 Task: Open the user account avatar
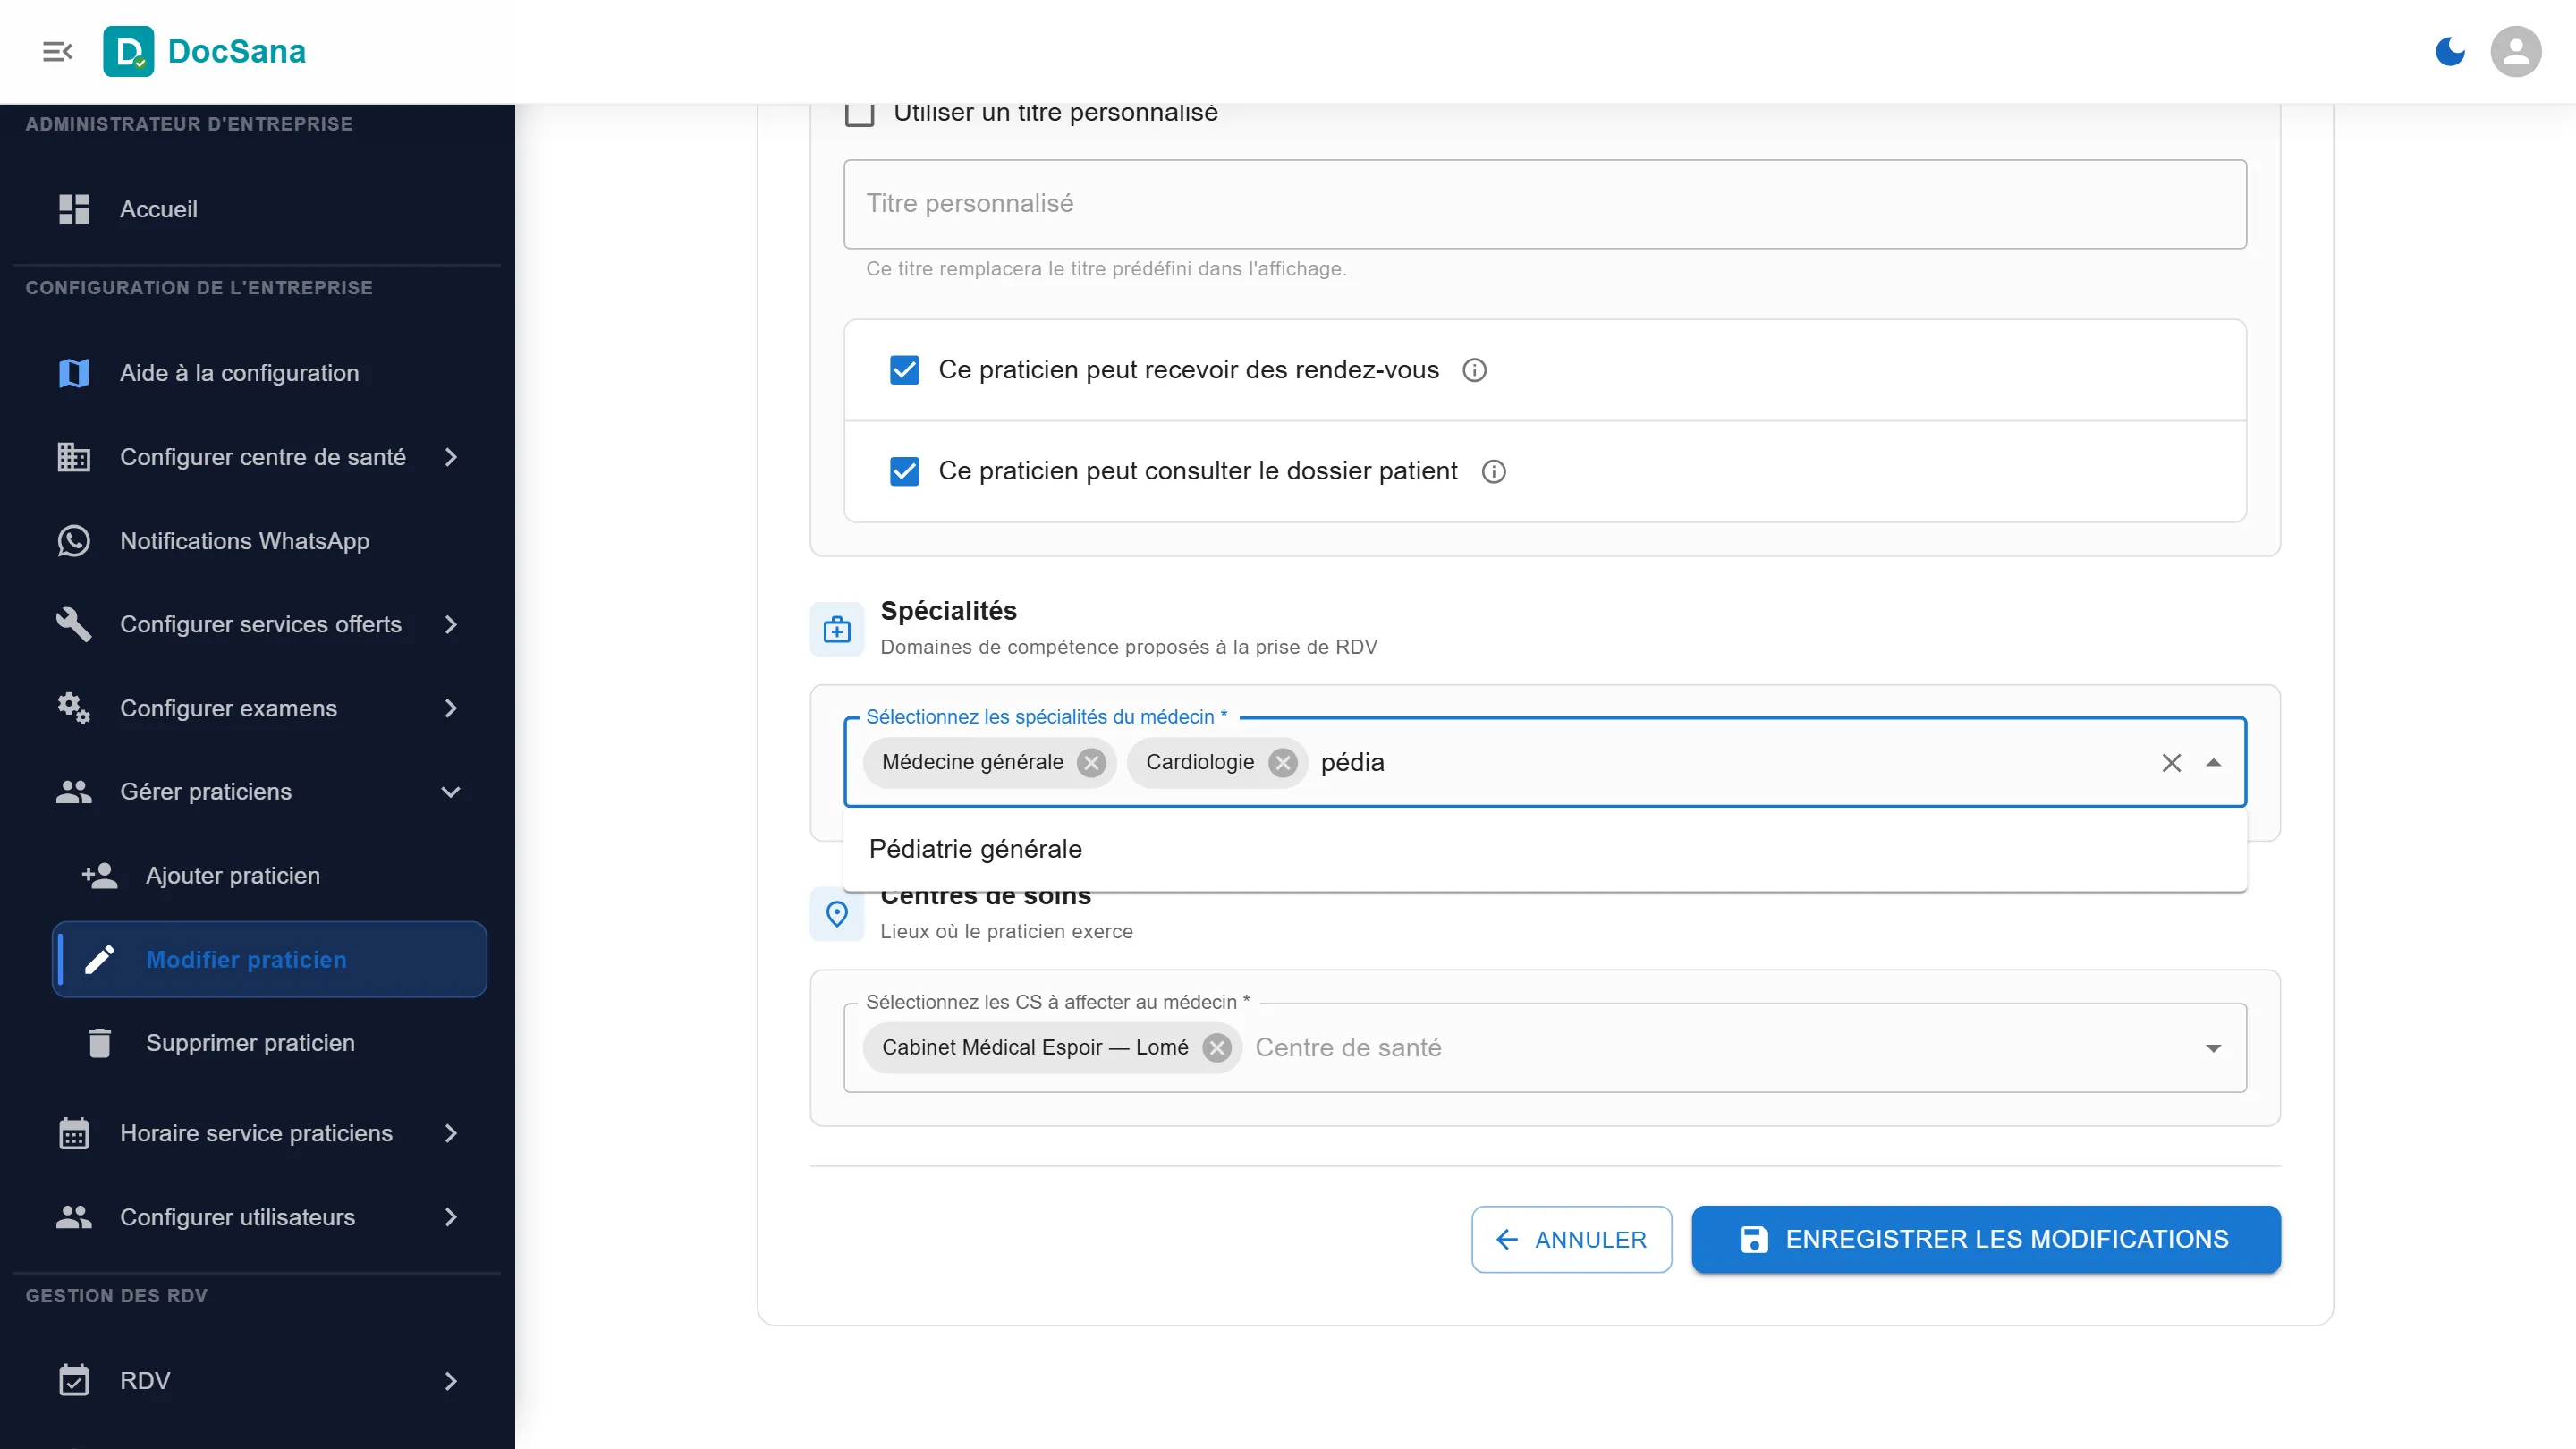click(2516, 51)
